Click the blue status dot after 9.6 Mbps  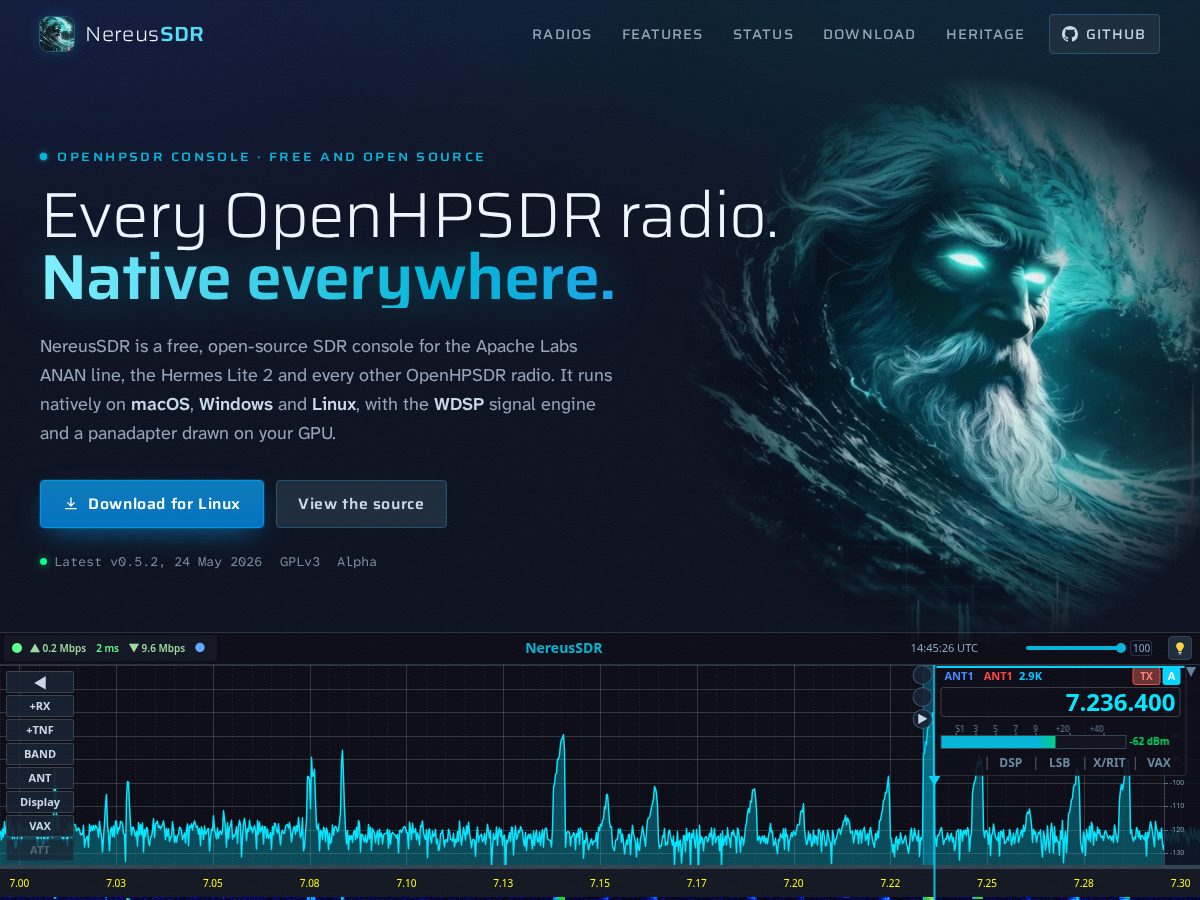click(200, 648)
